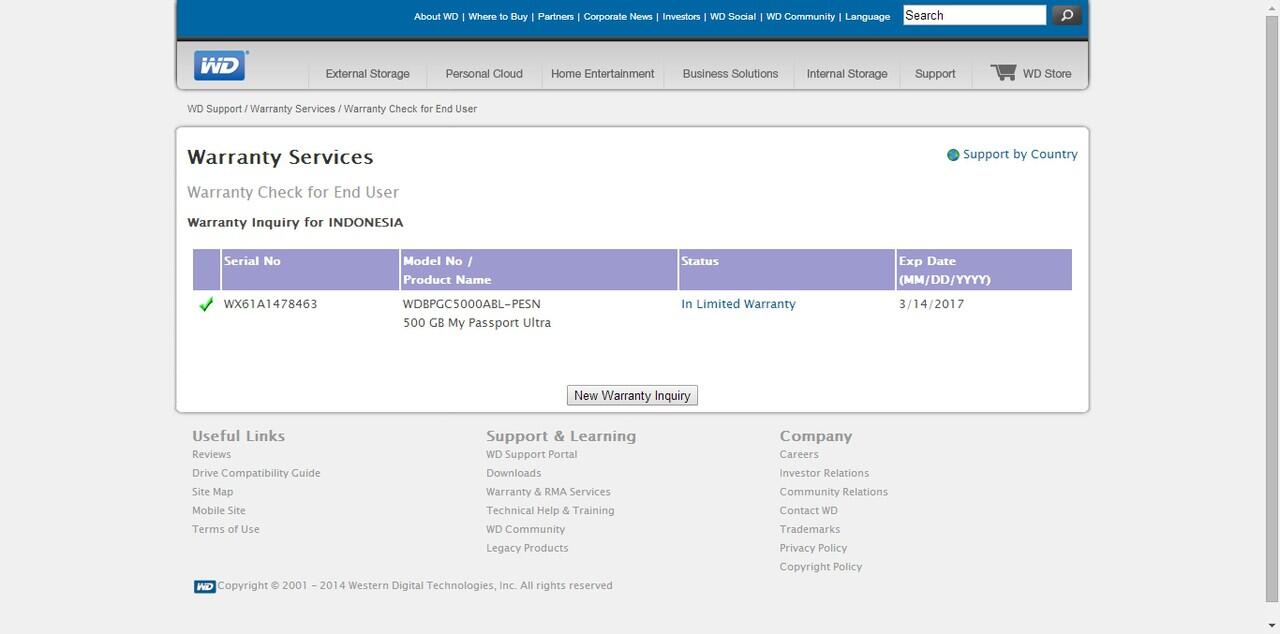Open Contact WD link

tap(808, 511)
